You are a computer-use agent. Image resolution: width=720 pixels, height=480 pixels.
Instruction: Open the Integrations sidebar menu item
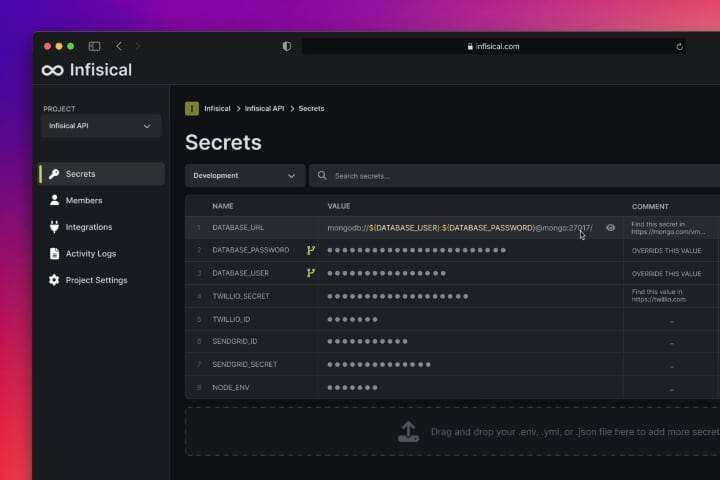(x=102, y=227)
